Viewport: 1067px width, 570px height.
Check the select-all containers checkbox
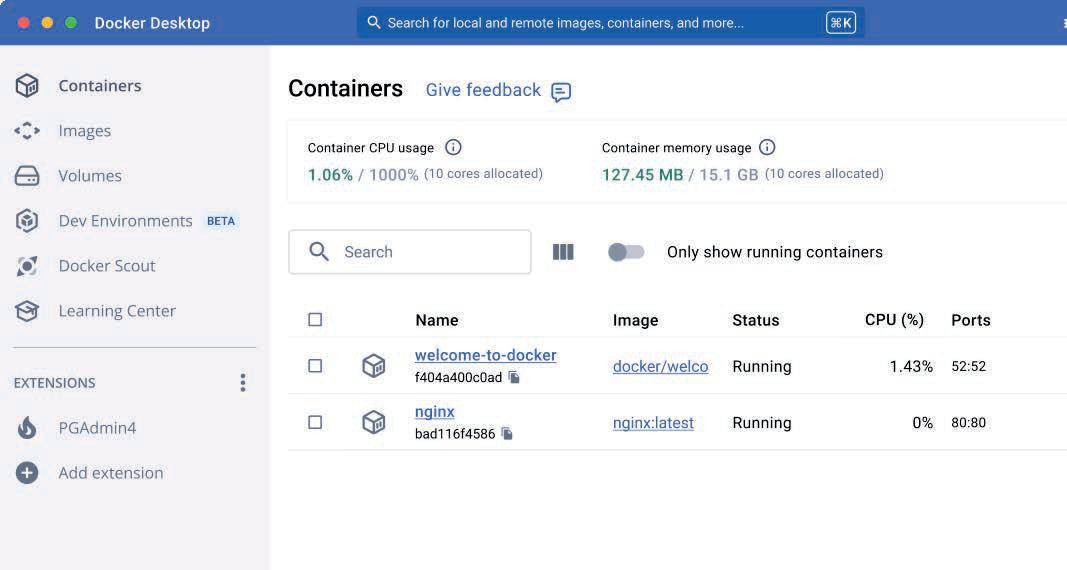315,320
